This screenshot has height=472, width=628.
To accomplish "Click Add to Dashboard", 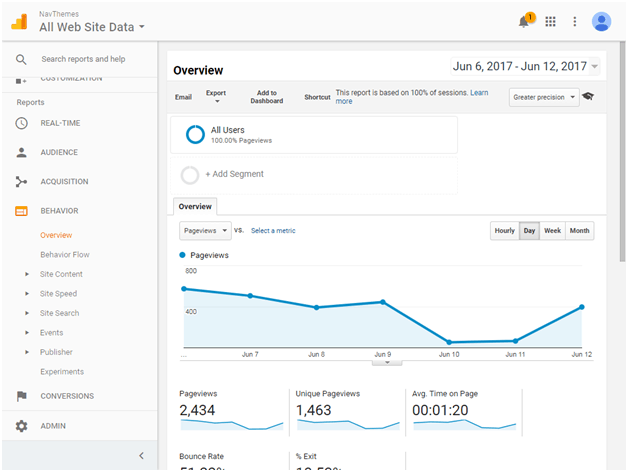I will click(267, 97).
